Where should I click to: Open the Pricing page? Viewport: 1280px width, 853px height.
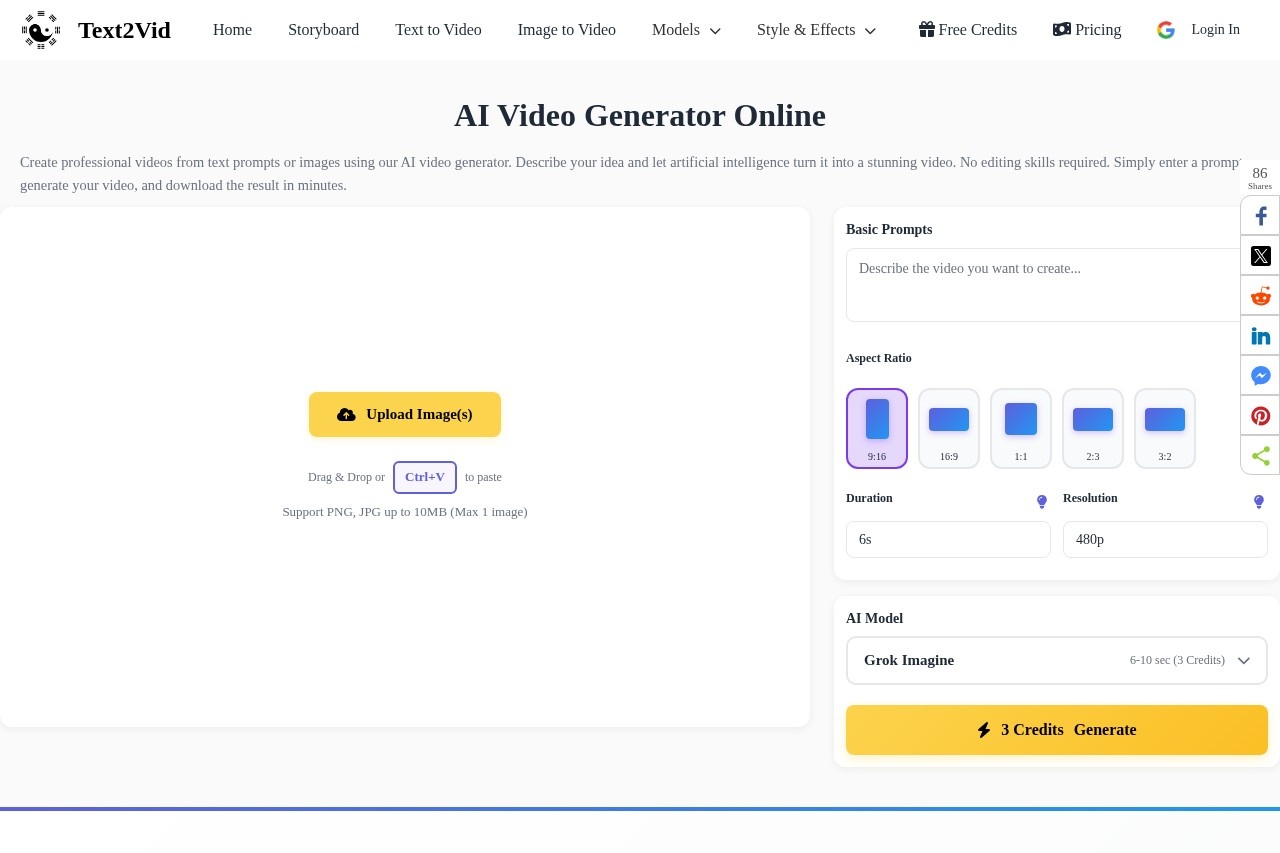click(x=1087, y=30)
